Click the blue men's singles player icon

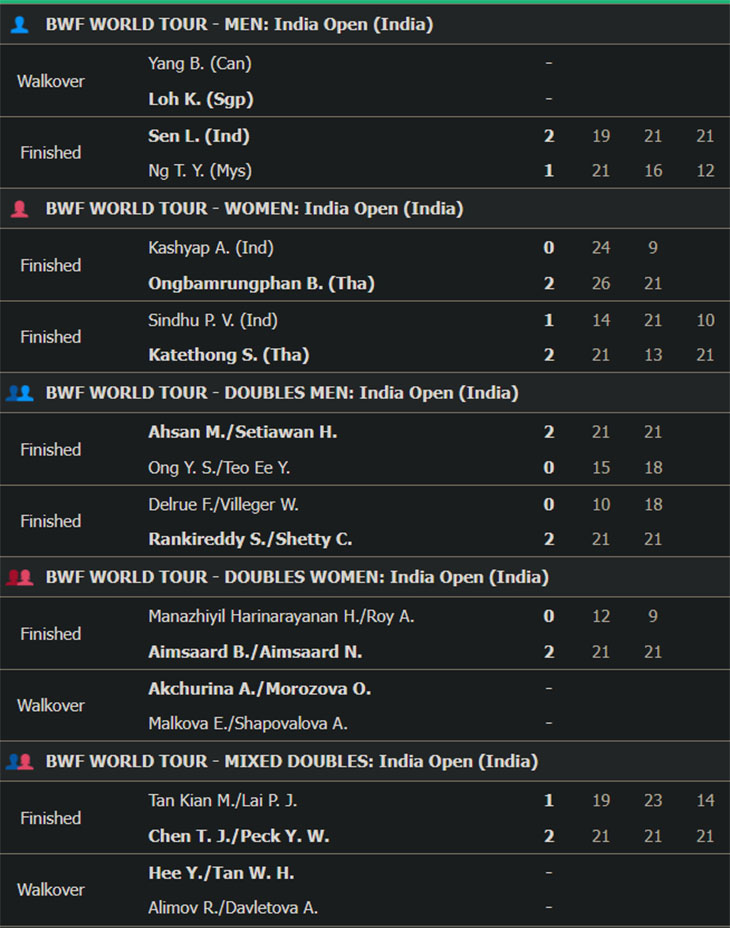click(20, 24)
